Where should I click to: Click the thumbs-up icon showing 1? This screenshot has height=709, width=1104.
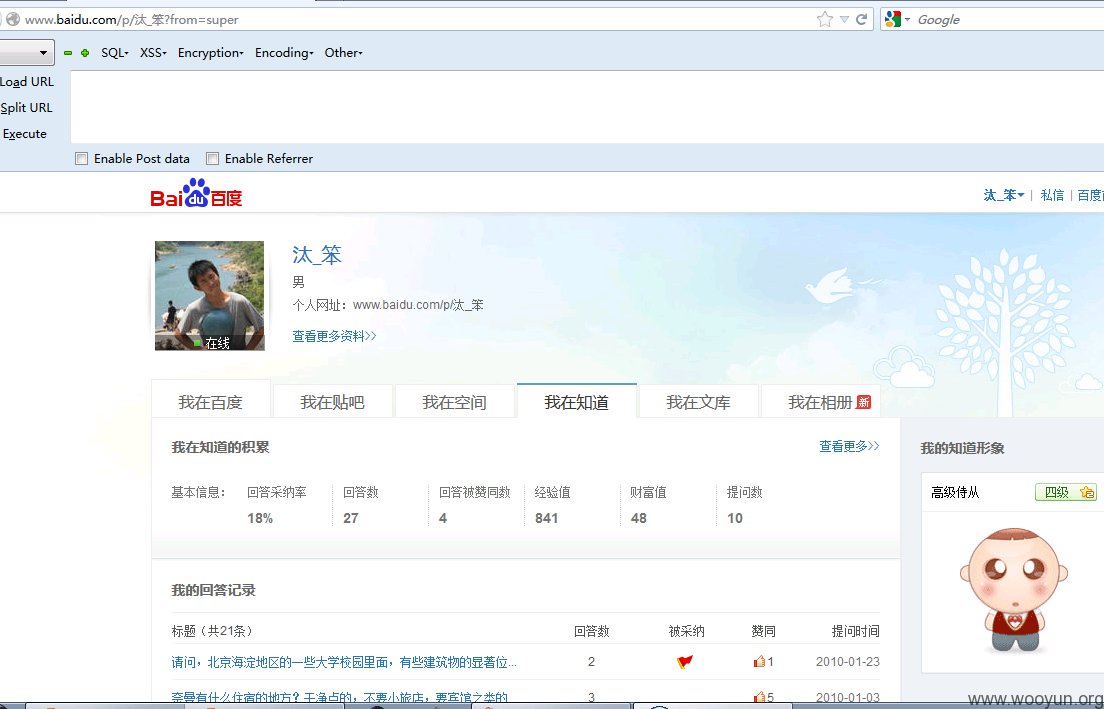[759, 661]
